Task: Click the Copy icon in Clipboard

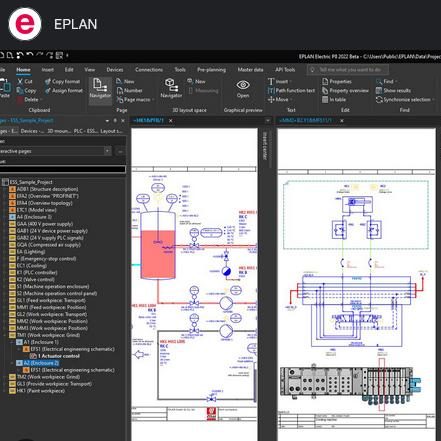Action: pos(20,90)
